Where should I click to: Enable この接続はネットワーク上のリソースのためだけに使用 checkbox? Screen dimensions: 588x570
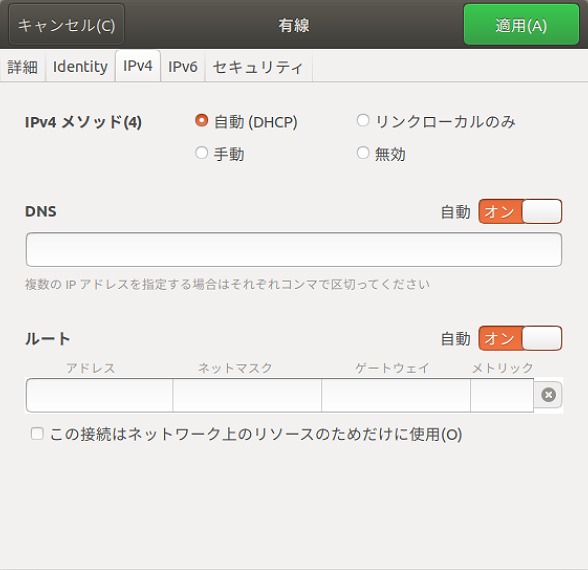(x=37, y=434)
